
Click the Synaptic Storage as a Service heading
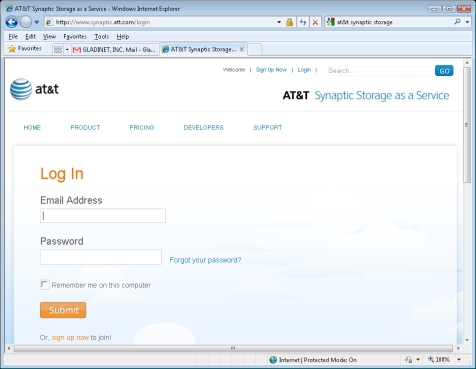pos(382,95)
